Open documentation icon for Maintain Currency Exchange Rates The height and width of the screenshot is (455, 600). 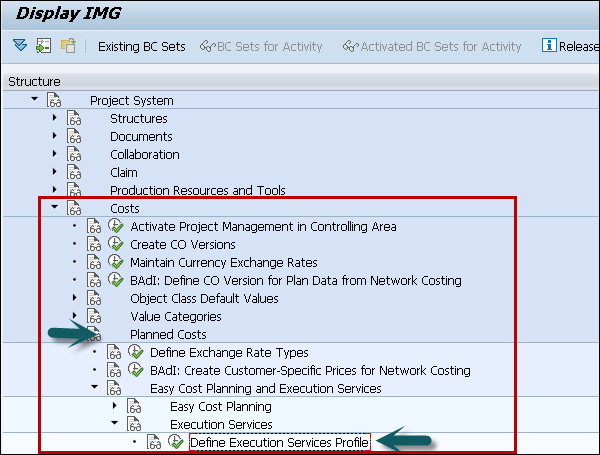[94, 263]
